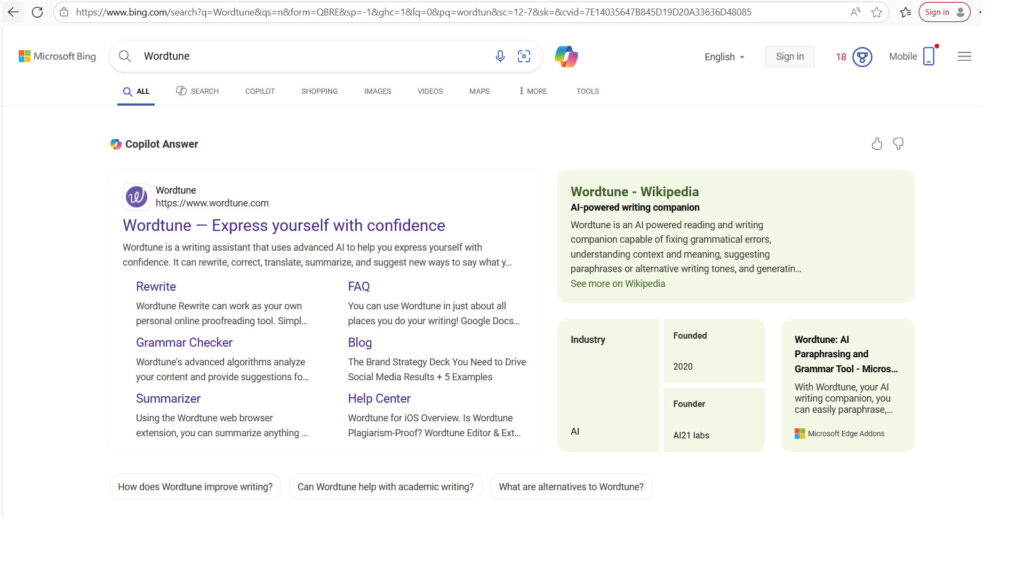Image resolution: width=1024 pixels, height=576 pixels.
Task: Click See more on Wikipedia
Action: coord(618,283)
